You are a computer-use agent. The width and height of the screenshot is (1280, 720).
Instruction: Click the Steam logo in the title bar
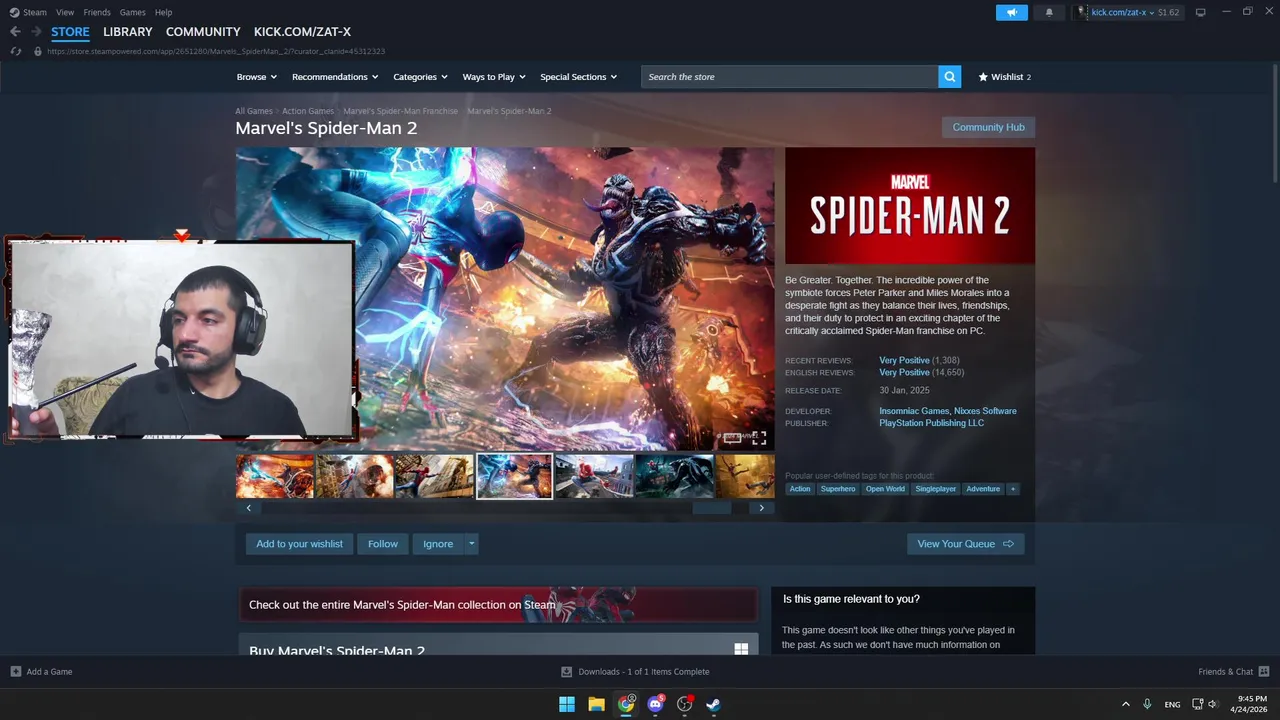[14, 12]
